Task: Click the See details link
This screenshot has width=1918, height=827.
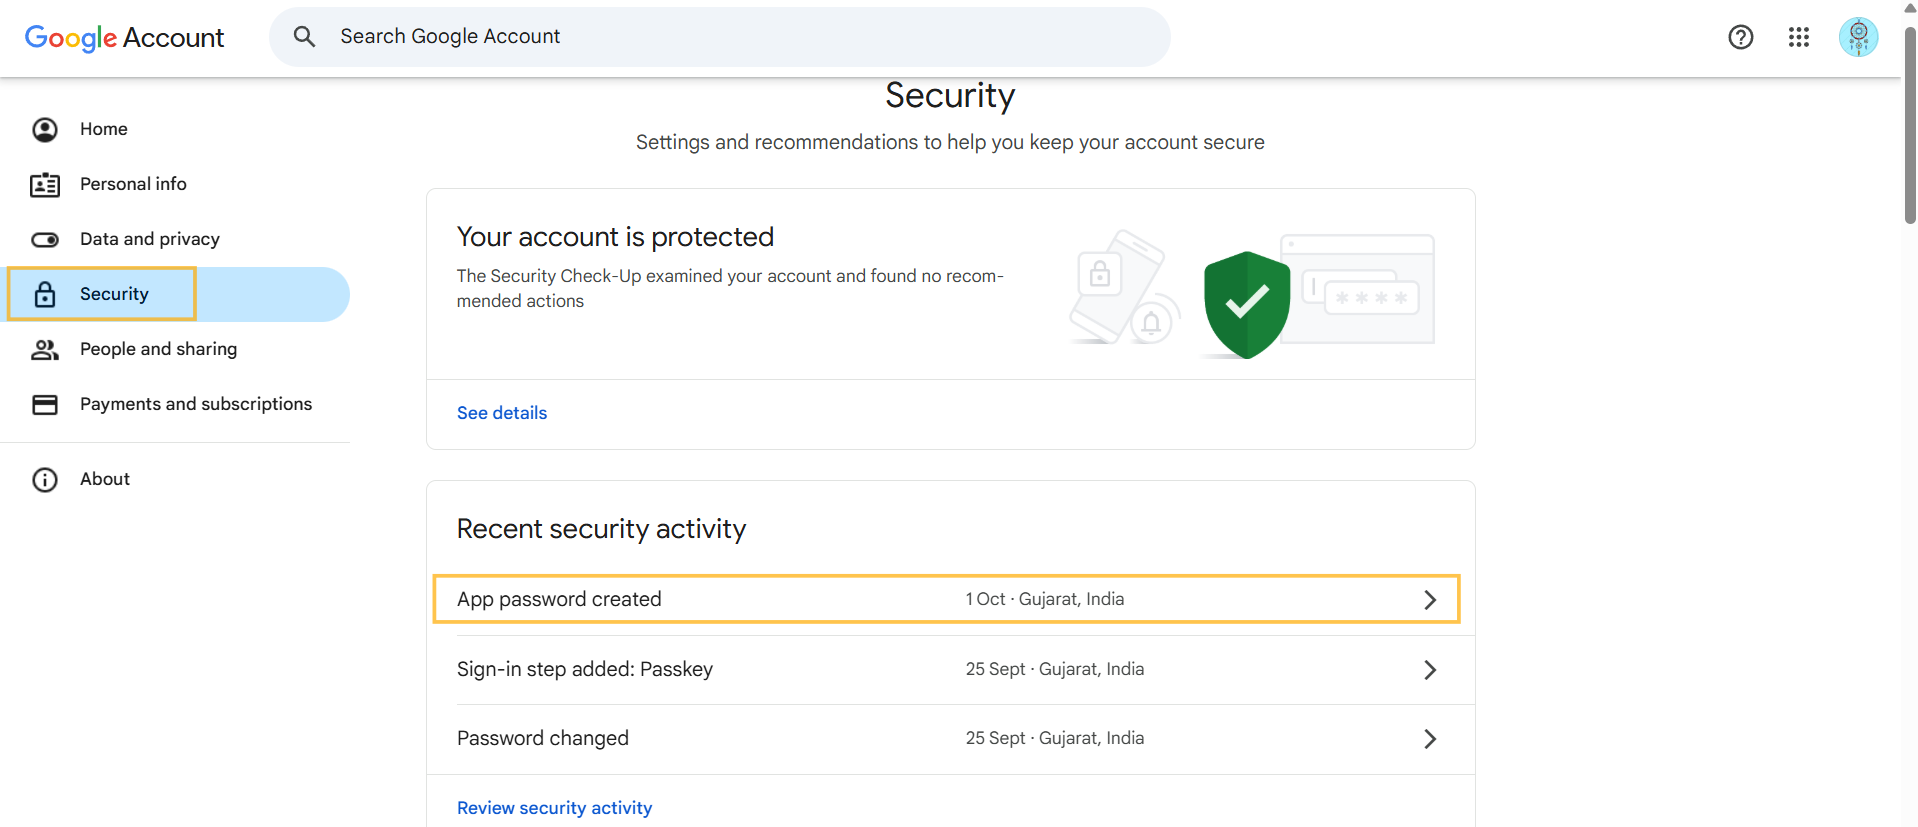Action: click(x=502, y=413)
